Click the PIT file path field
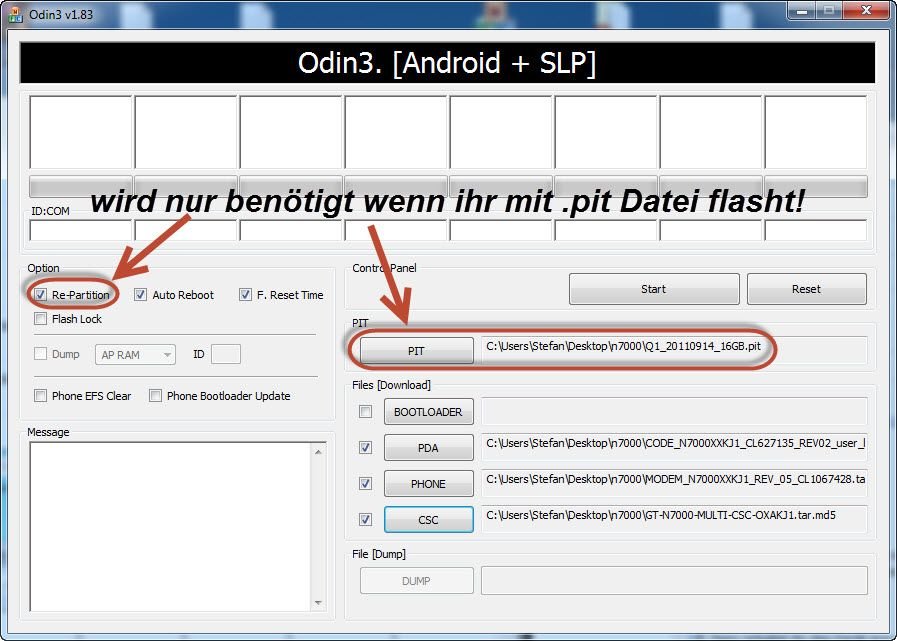 click(674, 350)
